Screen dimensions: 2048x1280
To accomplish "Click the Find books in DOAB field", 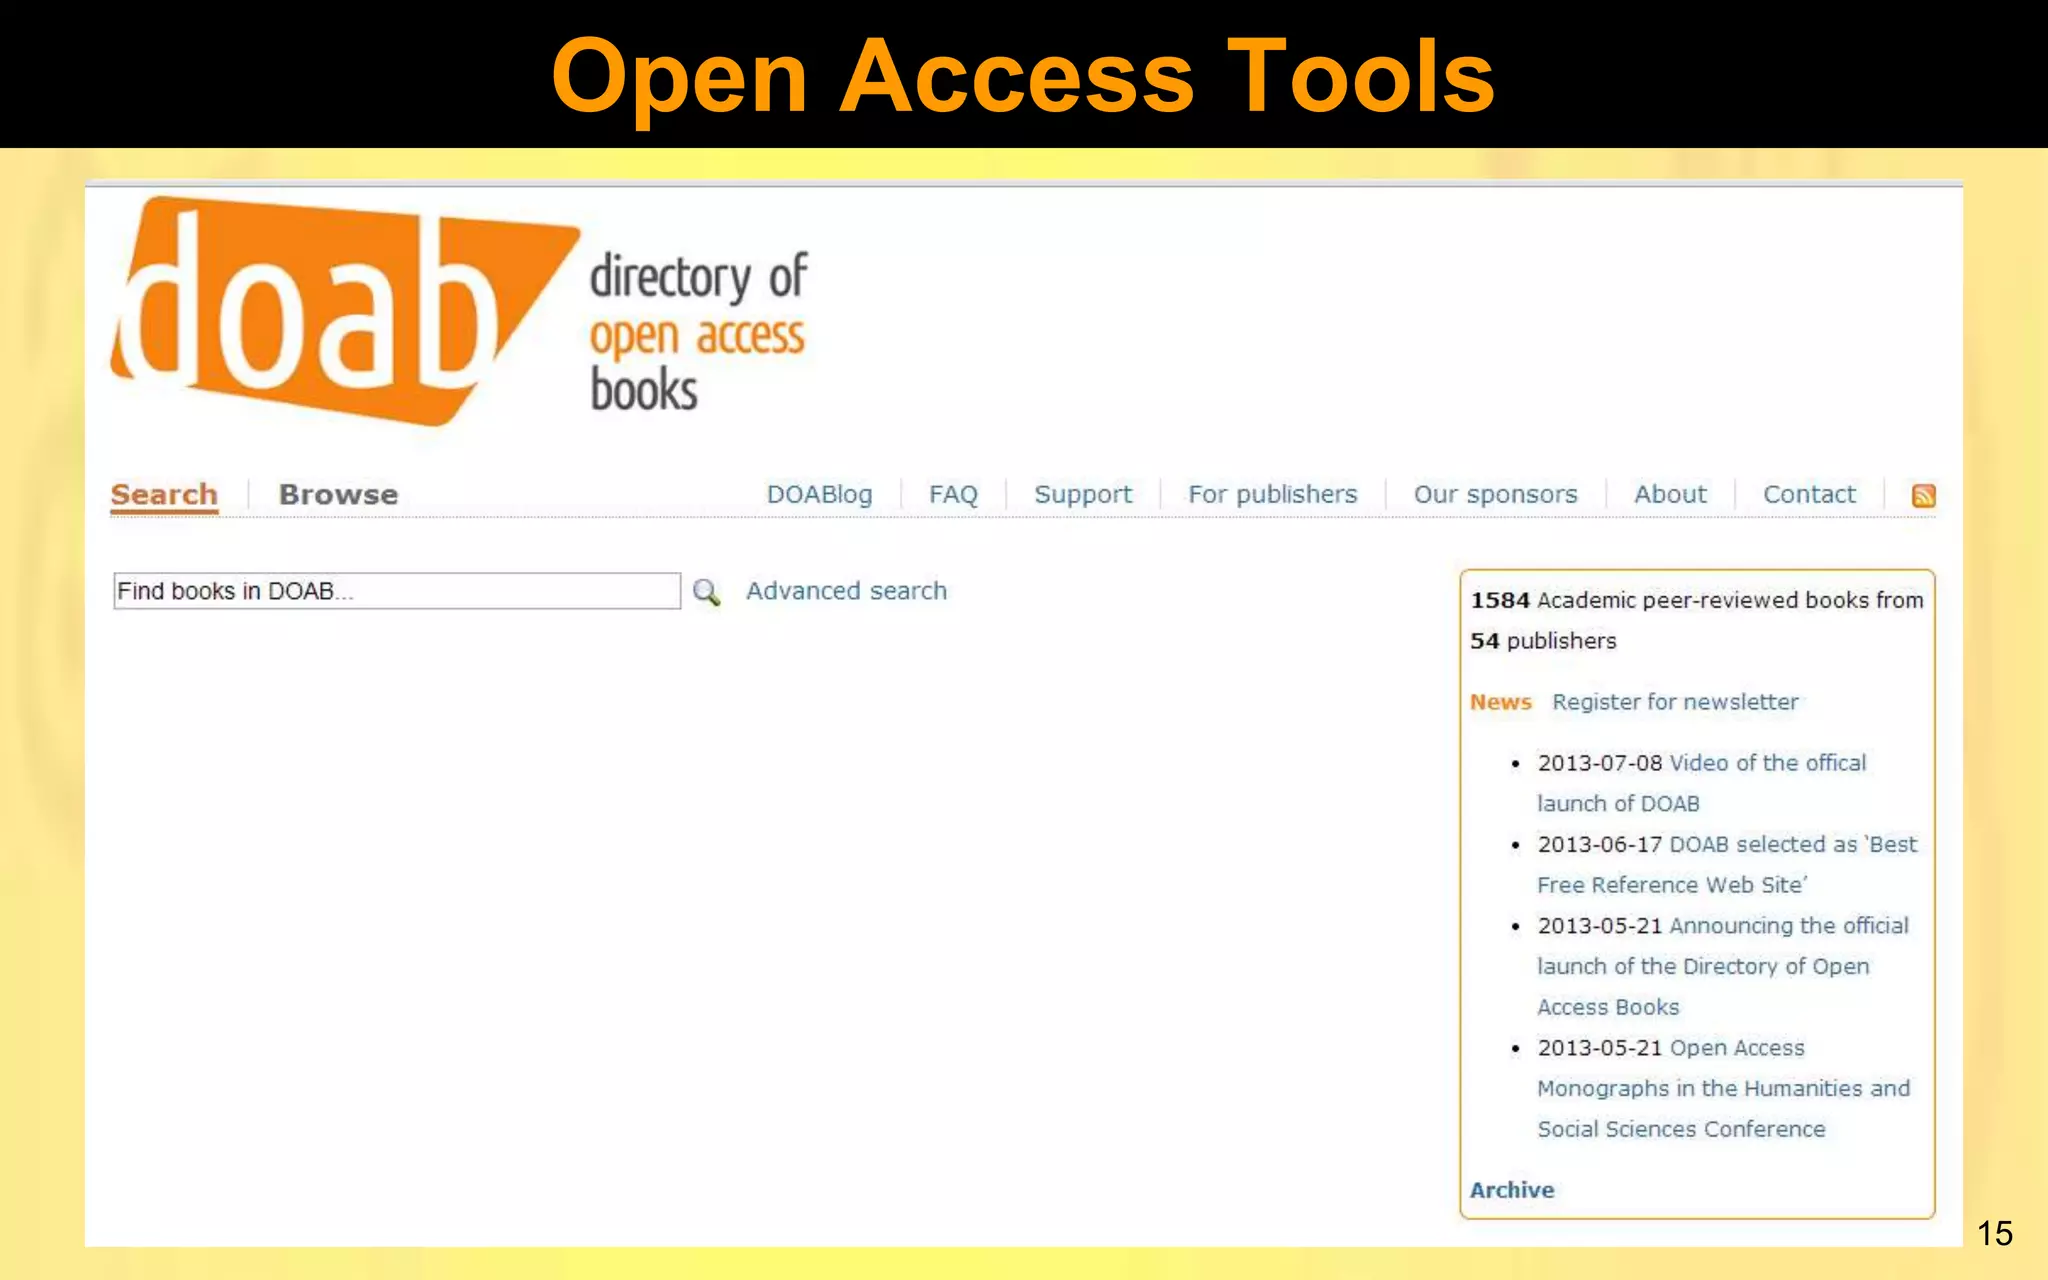I will [397, 591].
